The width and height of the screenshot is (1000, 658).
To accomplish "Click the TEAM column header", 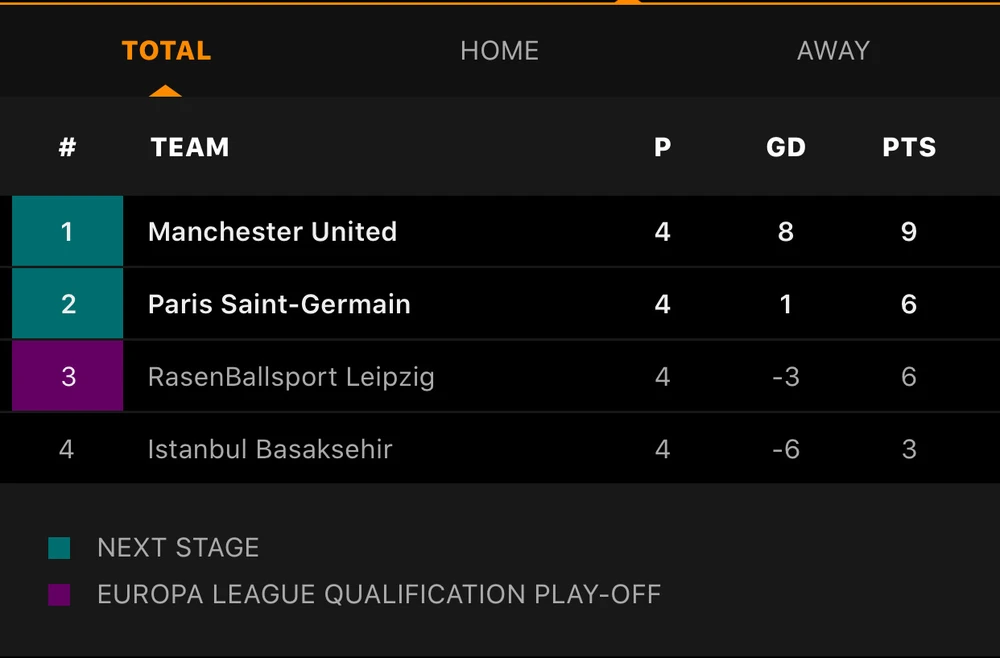I will 190,148.
